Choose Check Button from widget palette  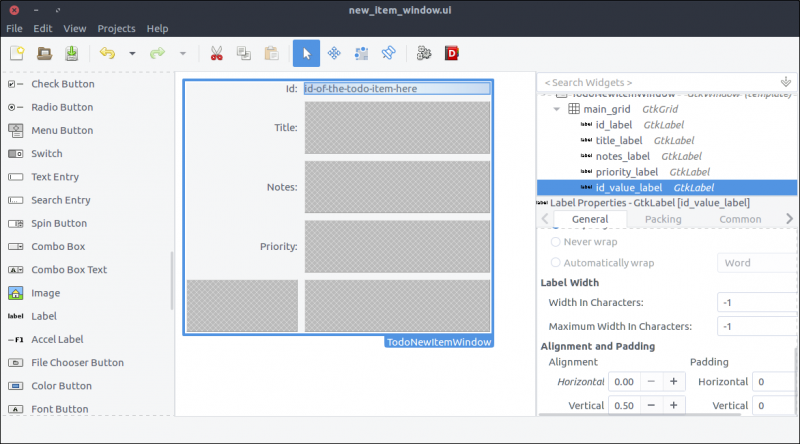(62, 84)
